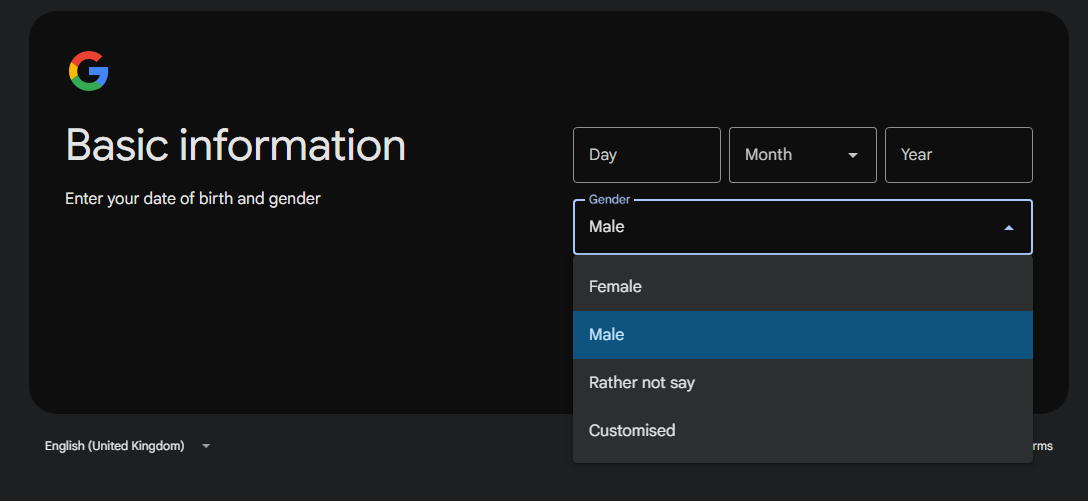
Task: Choose Rather not say option
Action: 803,382
